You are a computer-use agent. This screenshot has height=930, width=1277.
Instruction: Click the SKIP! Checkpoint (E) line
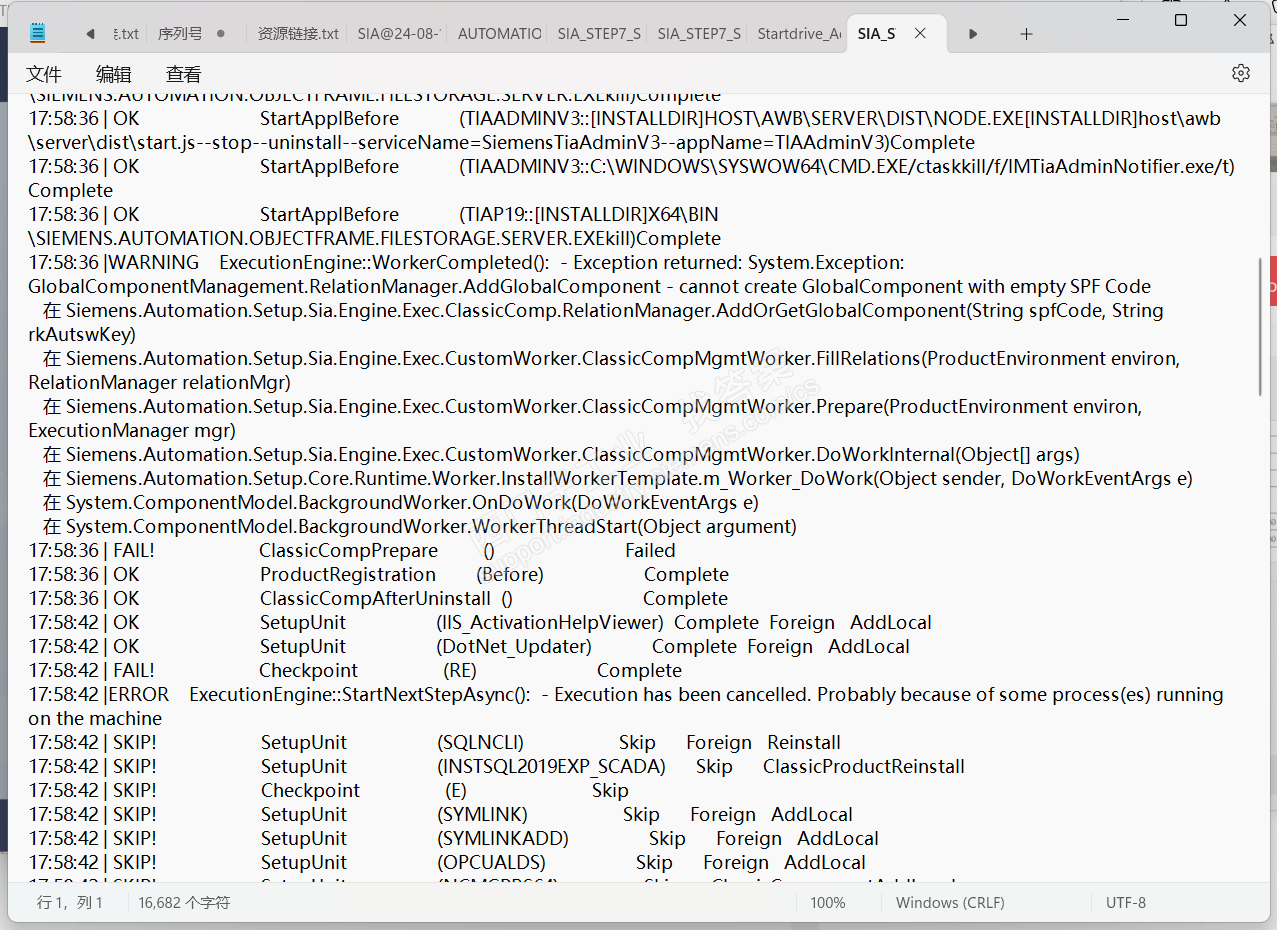click(328, 791)
